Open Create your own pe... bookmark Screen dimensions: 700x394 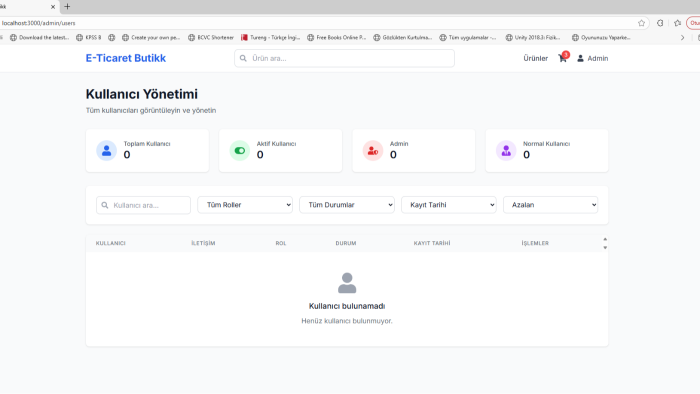pyautogui.click(x=151, y=38)
